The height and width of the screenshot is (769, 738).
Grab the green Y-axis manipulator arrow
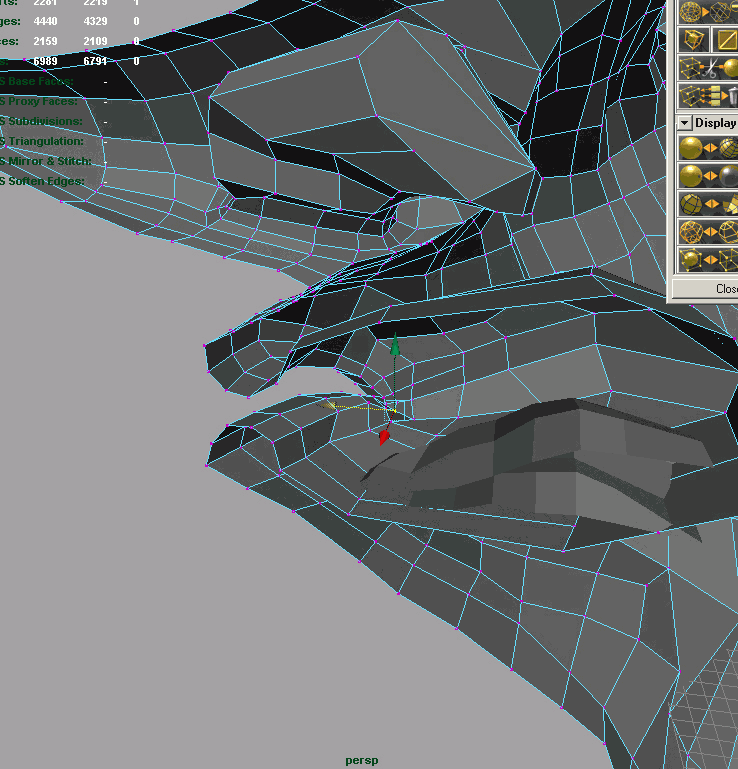point(395,347)
